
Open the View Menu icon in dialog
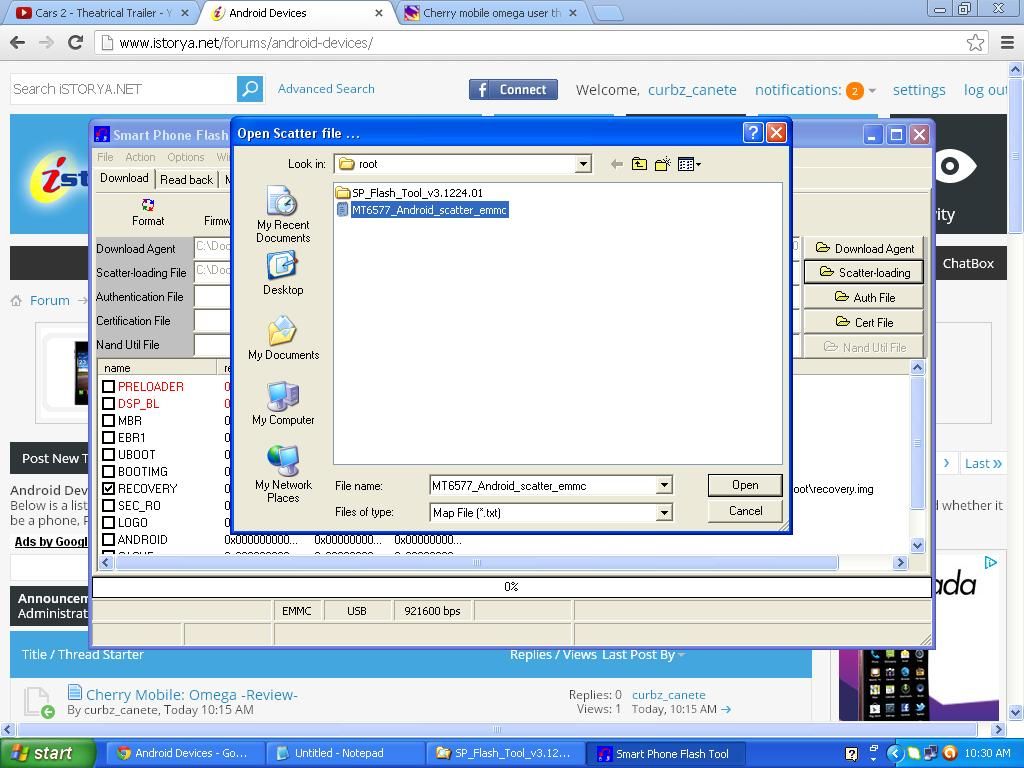click(x=689, y=164)
